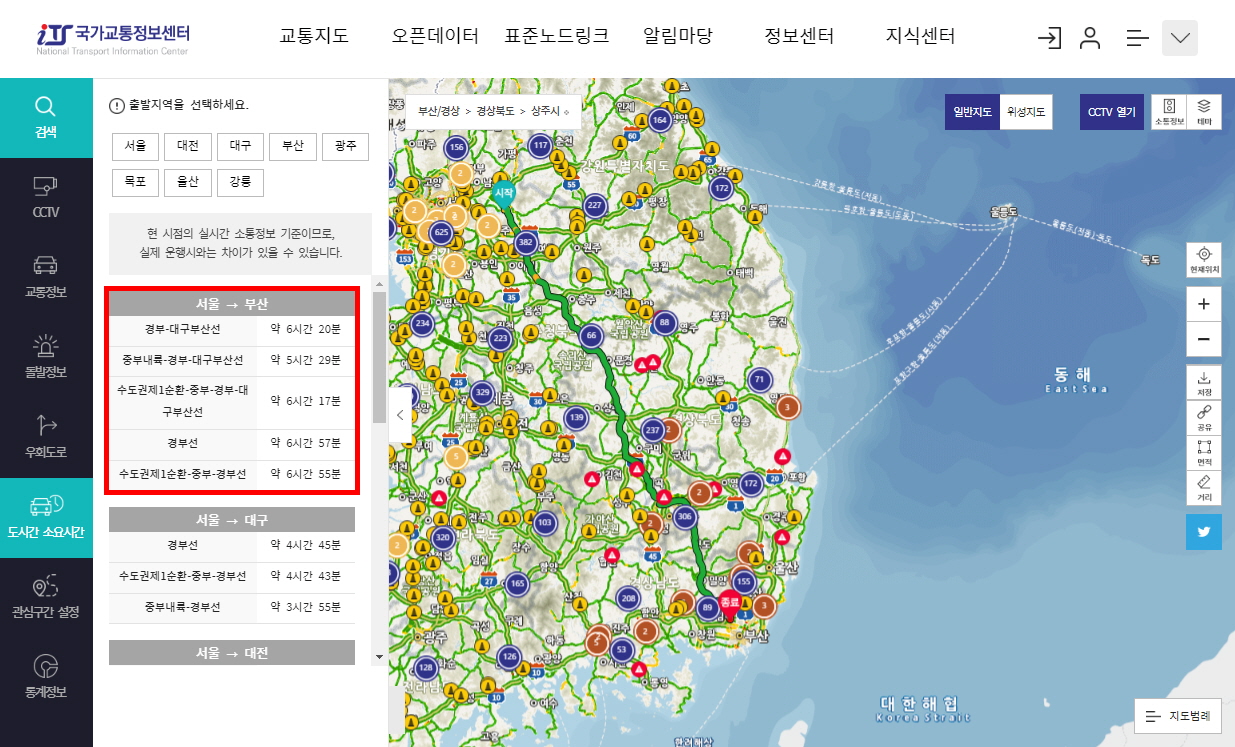This screenshot has width=1235, height=747.
Task: Open the 표준노드링크 top menu
Action: point(557,37)
